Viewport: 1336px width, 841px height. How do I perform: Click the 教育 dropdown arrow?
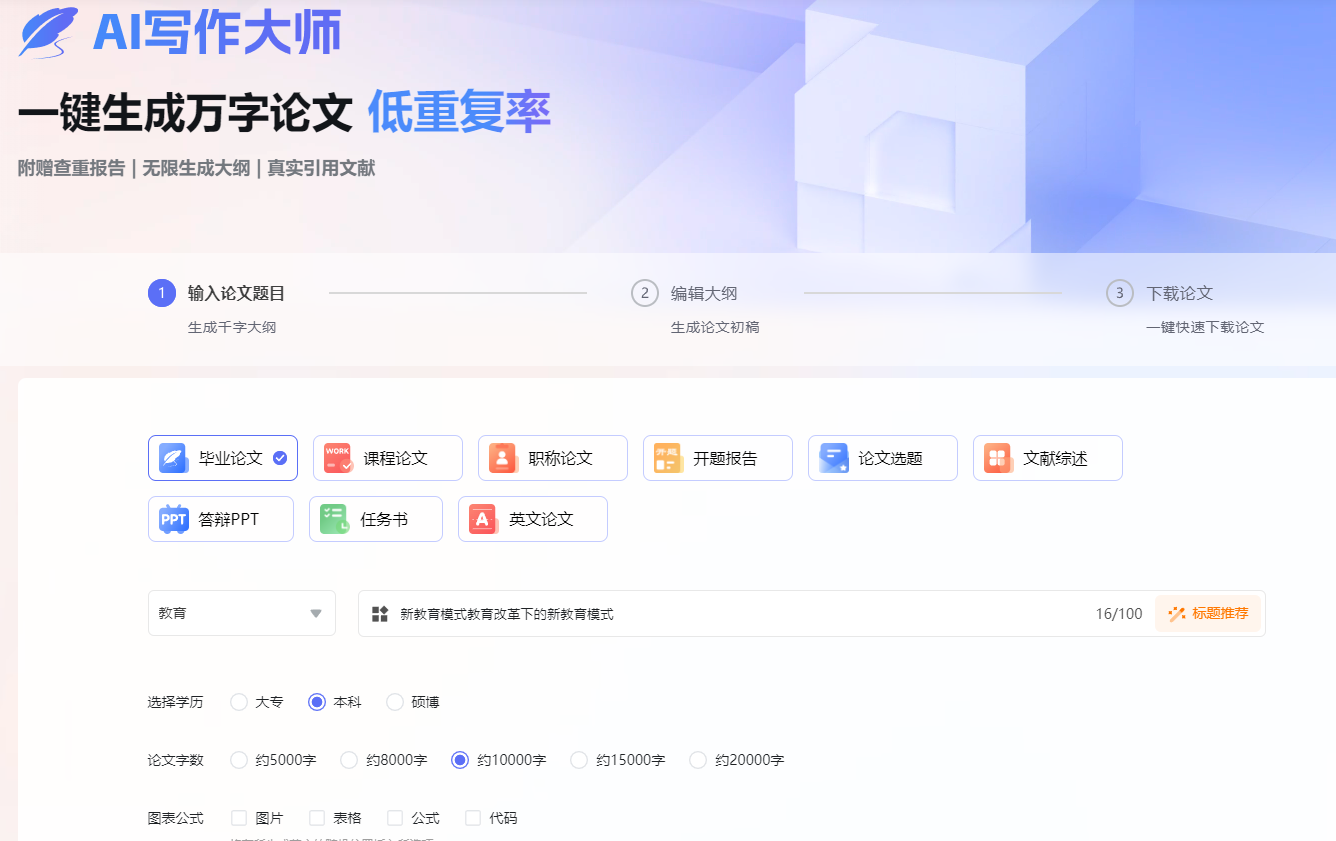tap(316, 614)
